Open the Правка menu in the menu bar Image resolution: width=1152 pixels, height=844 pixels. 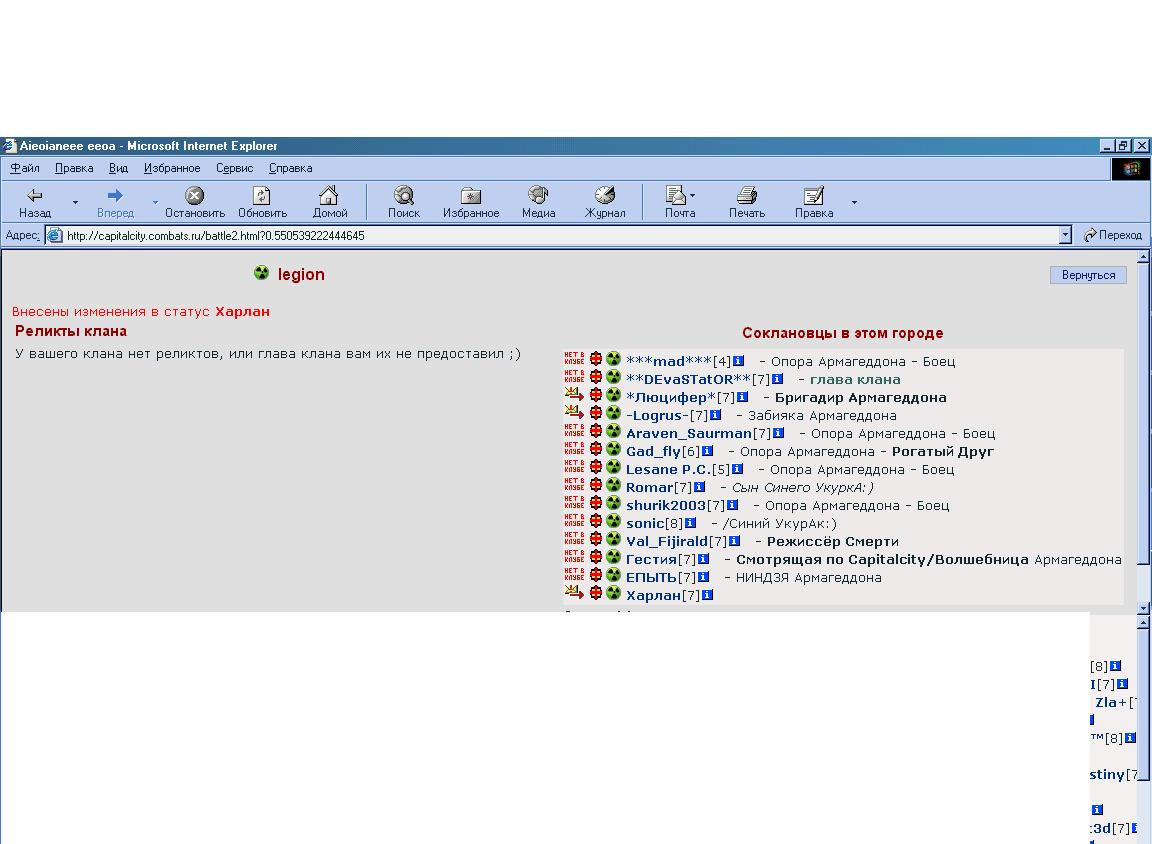click(74, 168)
